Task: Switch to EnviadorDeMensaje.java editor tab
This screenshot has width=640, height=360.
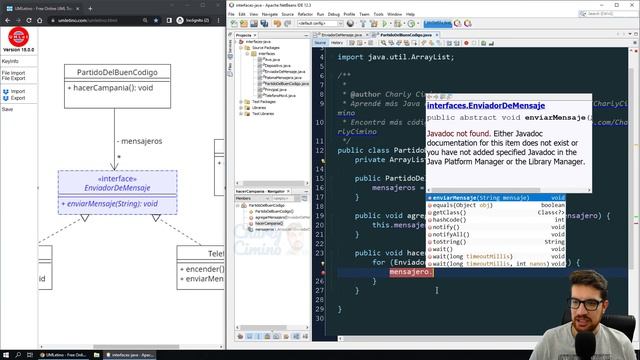Action: [342, 35]
